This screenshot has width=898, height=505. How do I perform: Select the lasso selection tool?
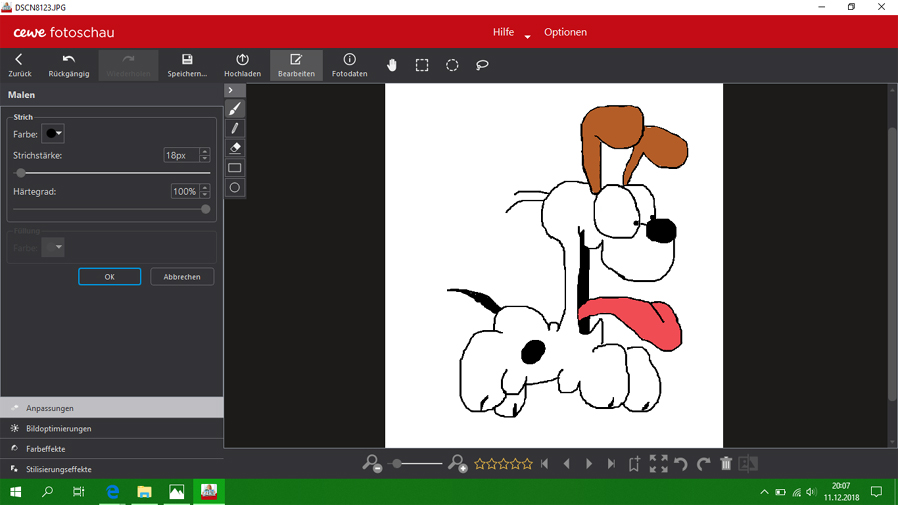[482, 65]
